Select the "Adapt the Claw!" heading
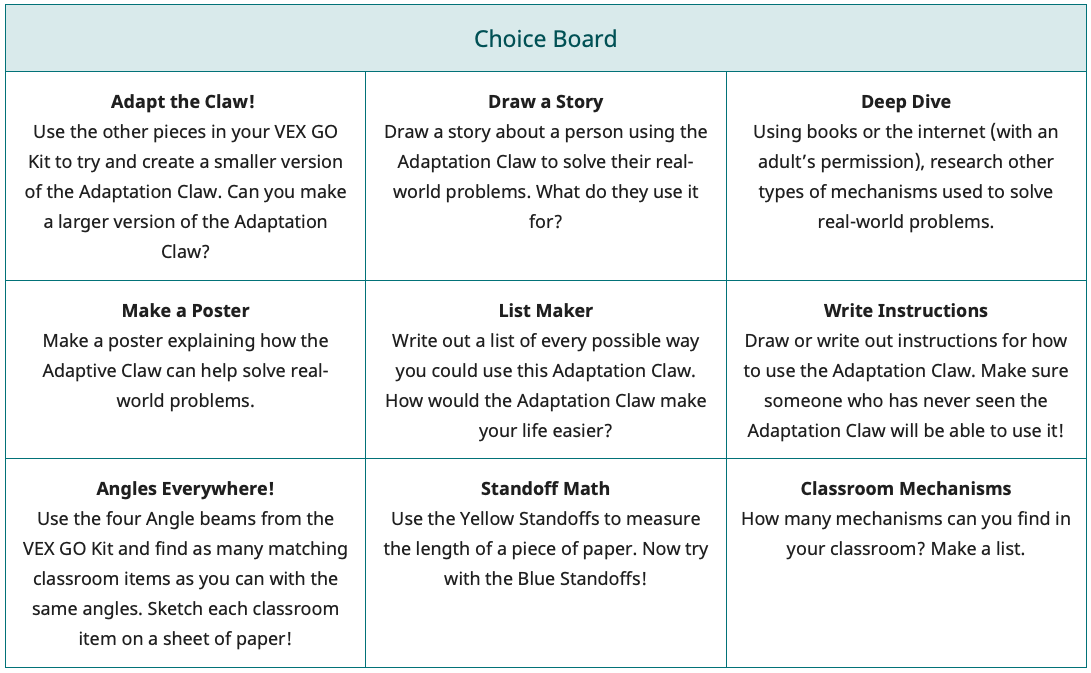Viewport: 1091px width, 673px height. 185,102
